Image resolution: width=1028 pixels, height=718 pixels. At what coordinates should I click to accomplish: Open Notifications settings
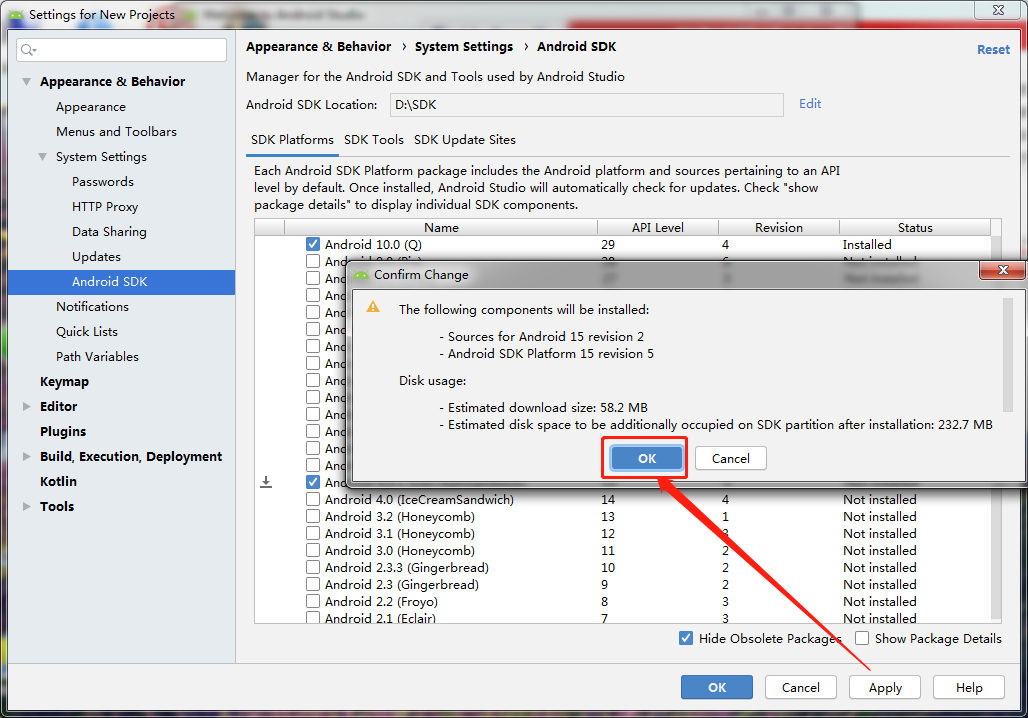click(92, 307)
